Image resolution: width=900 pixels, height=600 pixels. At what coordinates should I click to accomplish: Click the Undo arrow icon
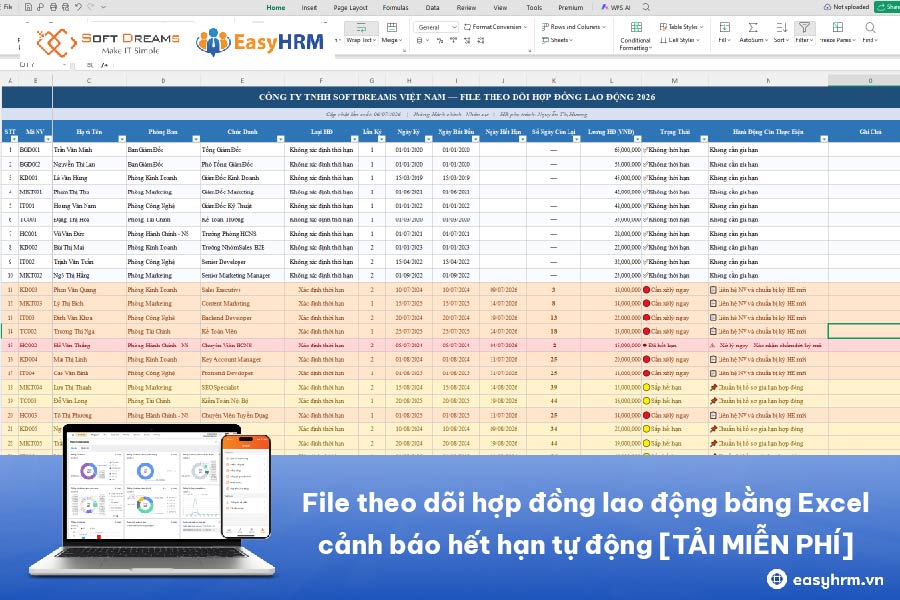click(x=78, y=7)
